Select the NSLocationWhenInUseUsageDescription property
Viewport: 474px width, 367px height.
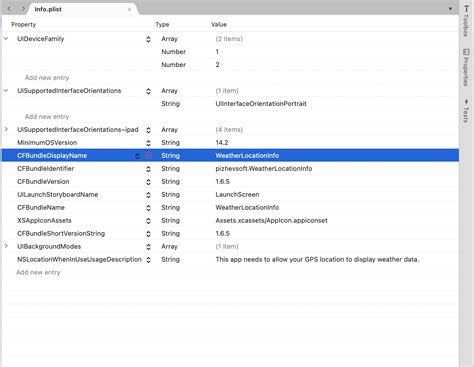[79, 259]
